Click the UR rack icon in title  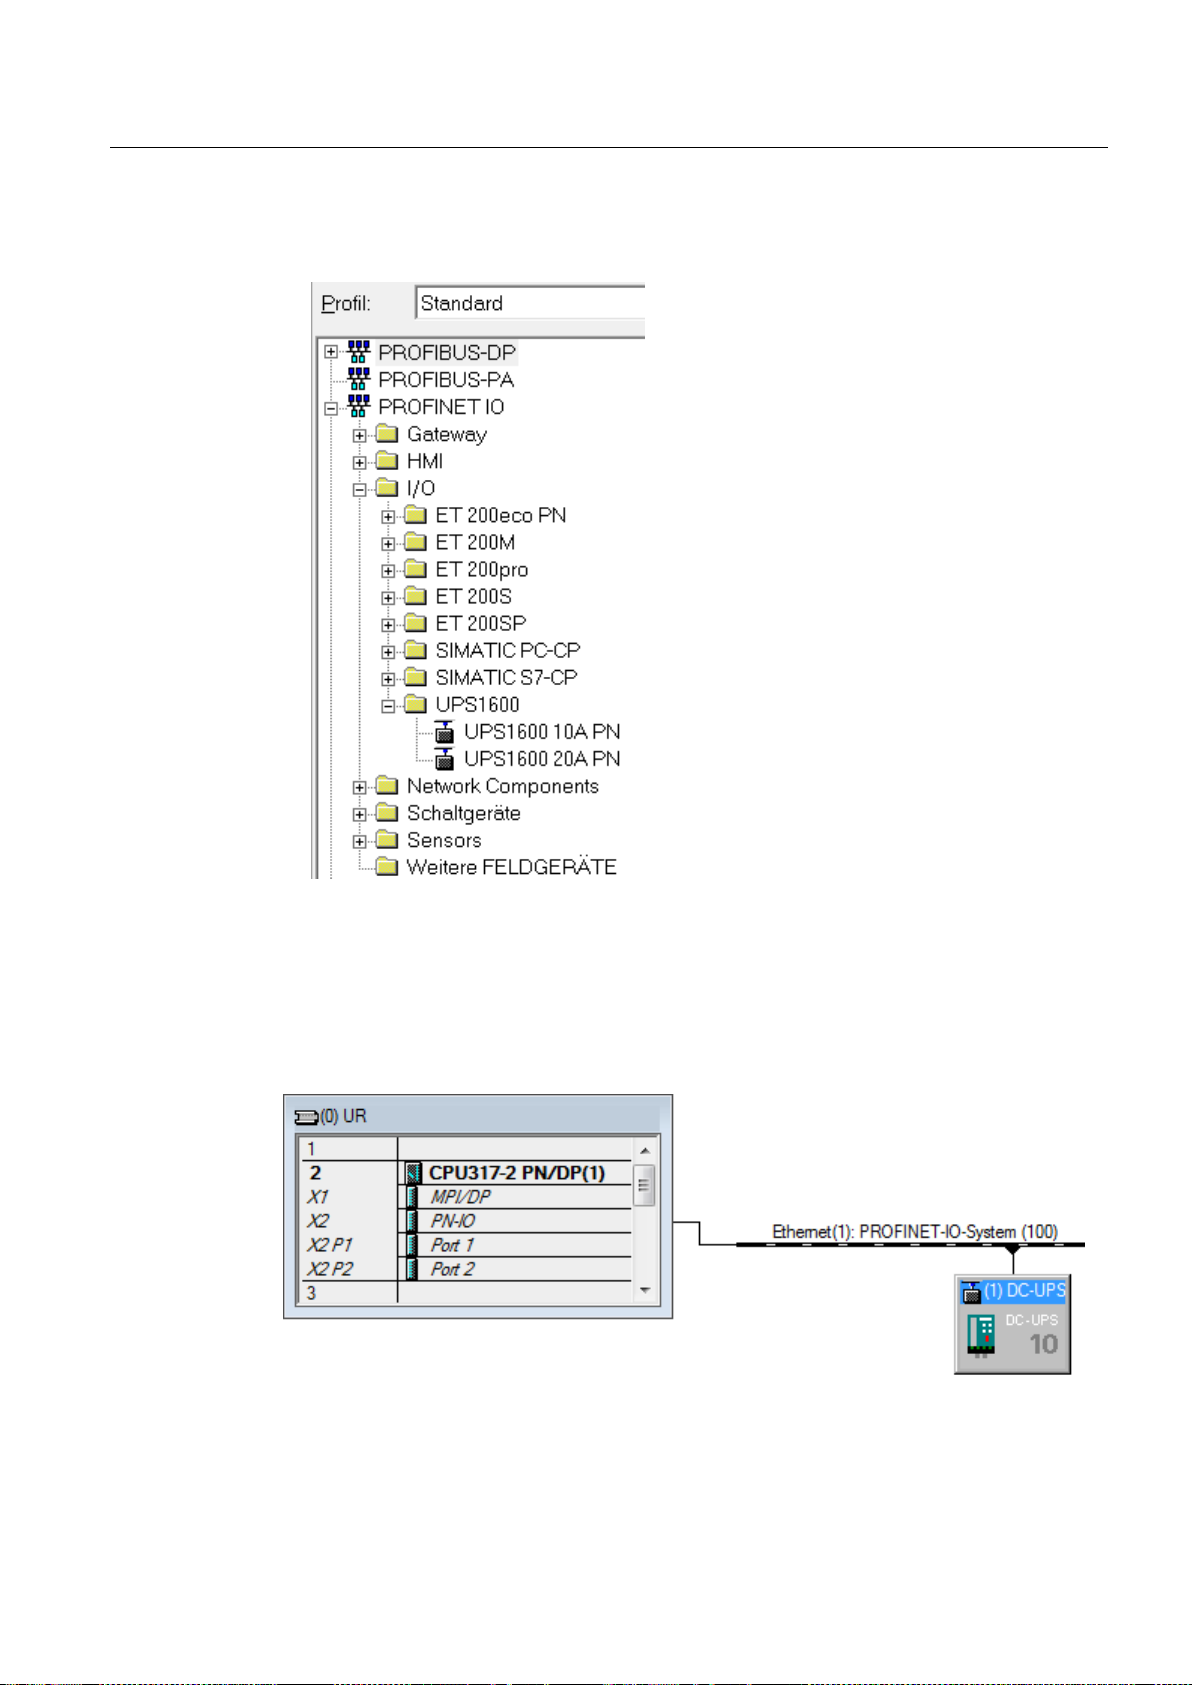click(x=306, y=1117)
